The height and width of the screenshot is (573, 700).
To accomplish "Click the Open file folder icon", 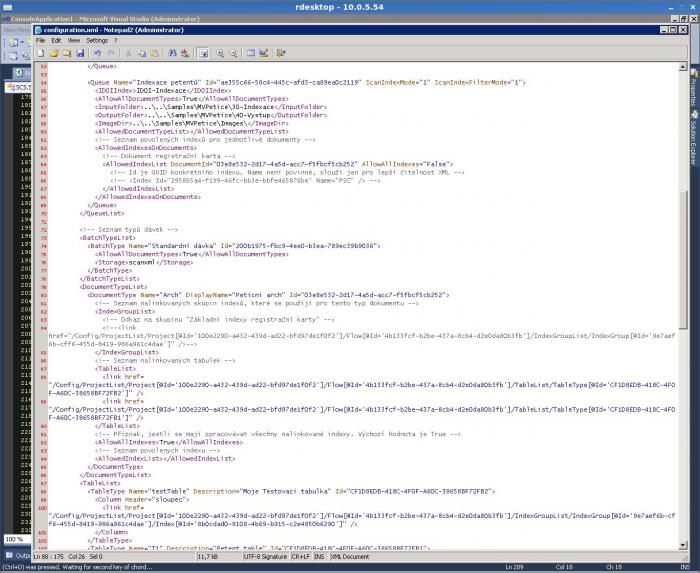I will [x=54, y=53].
